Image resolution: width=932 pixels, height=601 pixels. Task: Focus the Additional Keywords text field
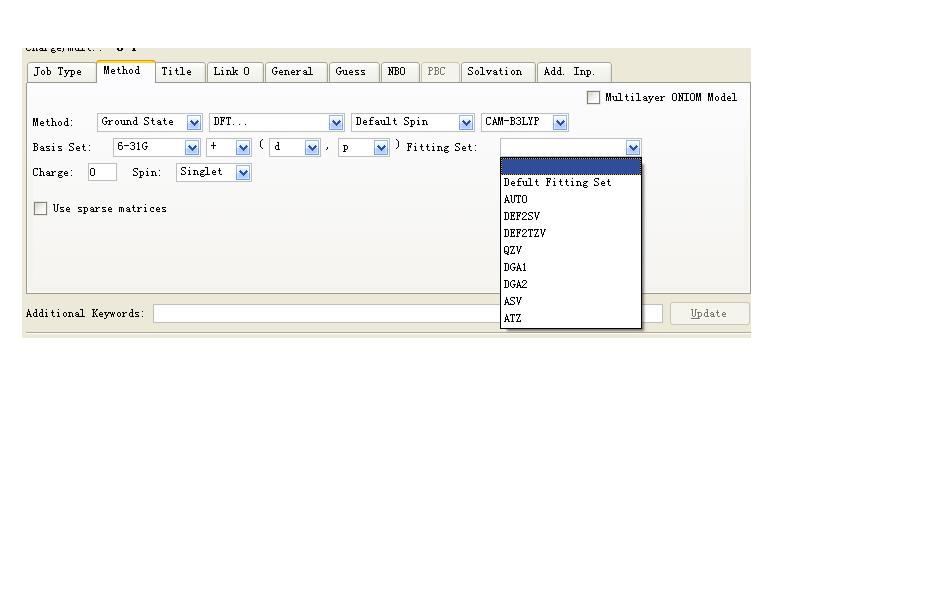(408, 313)
